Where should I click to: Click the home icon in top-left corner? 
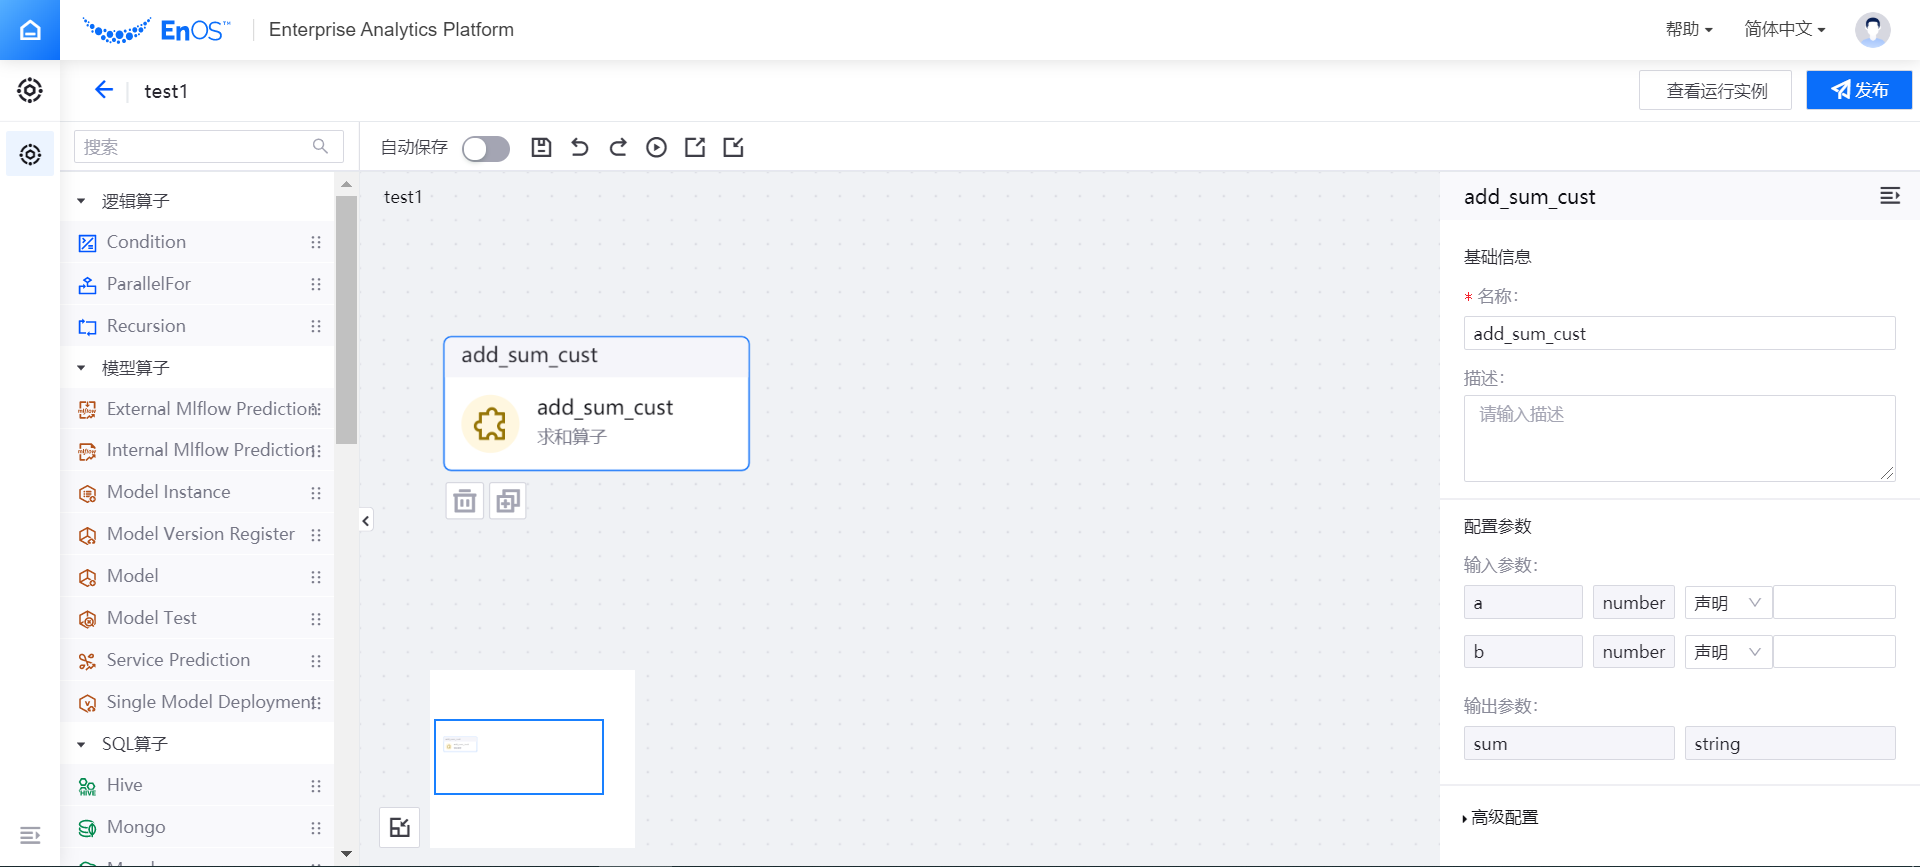tap(30, 30)
